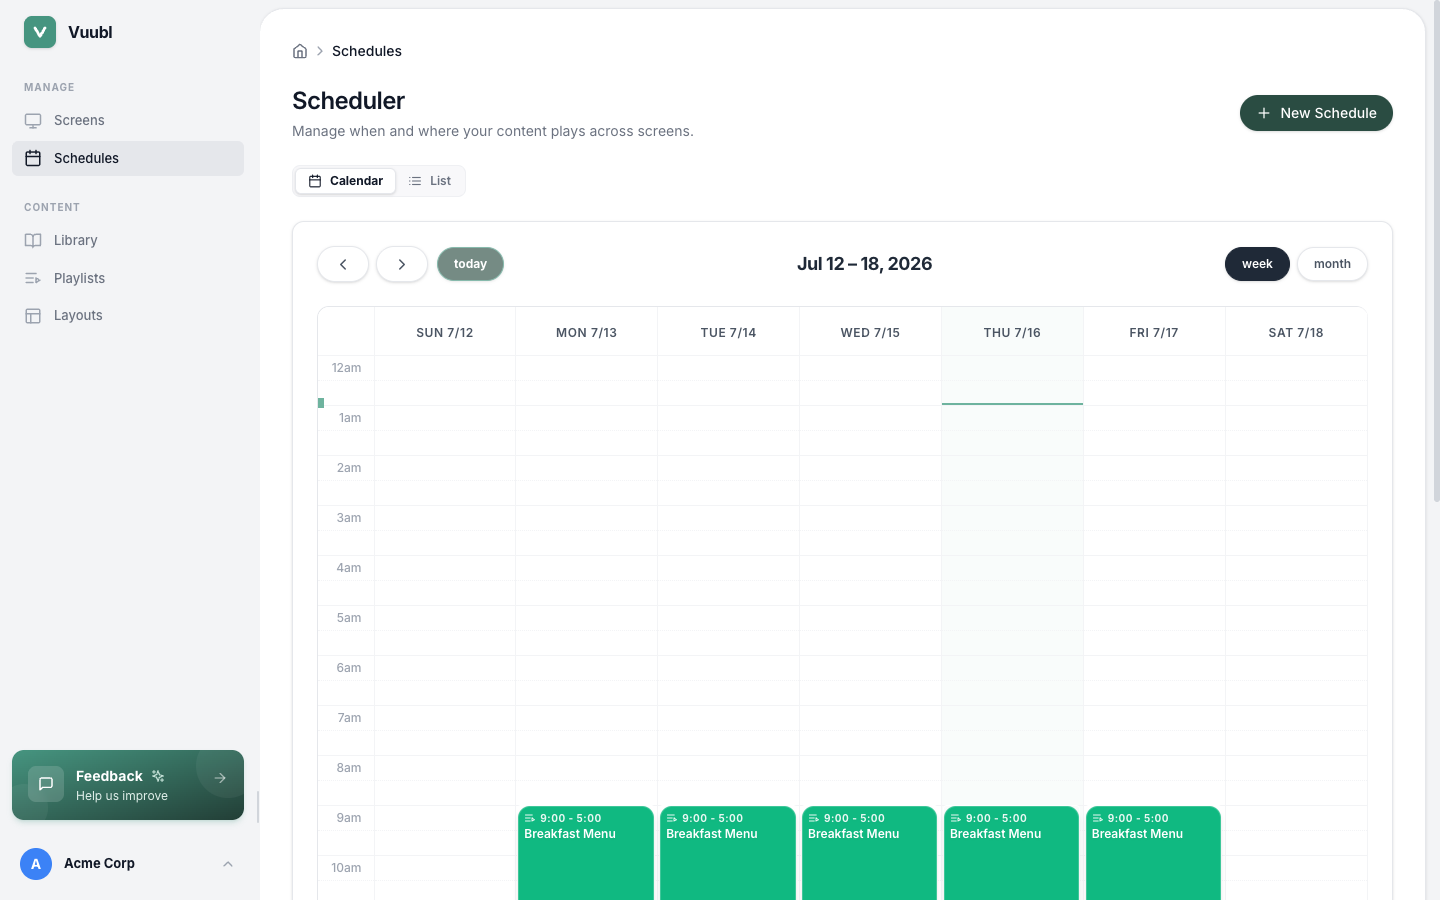Open Friday's Breakfast Menu event

[x=1154, y=853]
